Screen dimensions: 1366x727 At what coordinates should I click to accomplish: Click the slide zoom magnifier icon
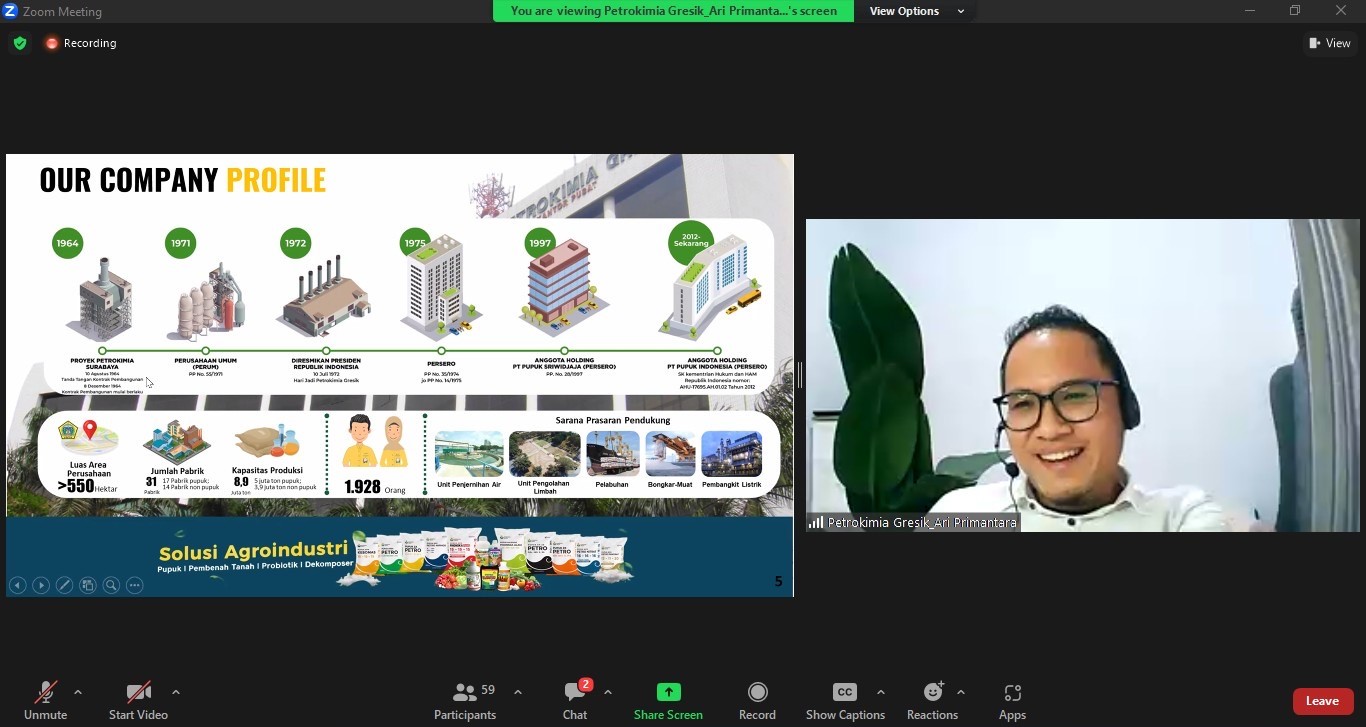click(111, 585)
